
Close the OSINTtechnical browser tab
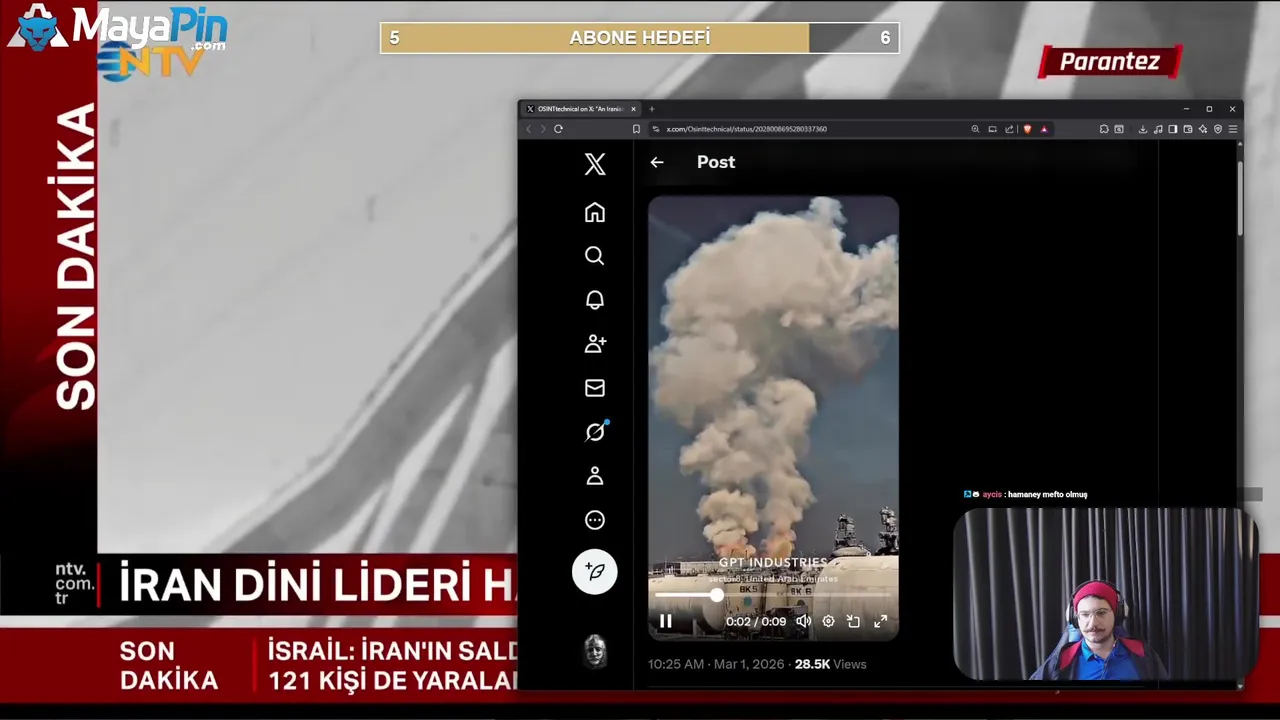(633, 109)
